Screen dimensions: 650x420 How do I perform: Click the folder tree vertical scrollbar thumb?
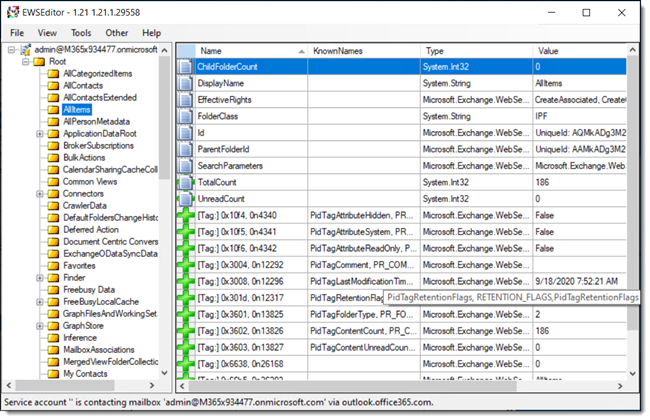165,118
